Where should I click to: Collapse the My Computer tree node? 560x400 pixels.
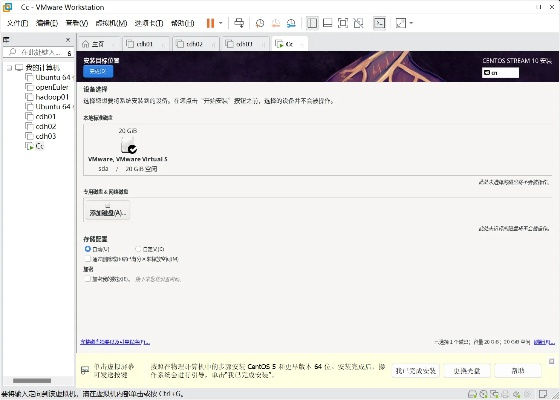[9, 68]
